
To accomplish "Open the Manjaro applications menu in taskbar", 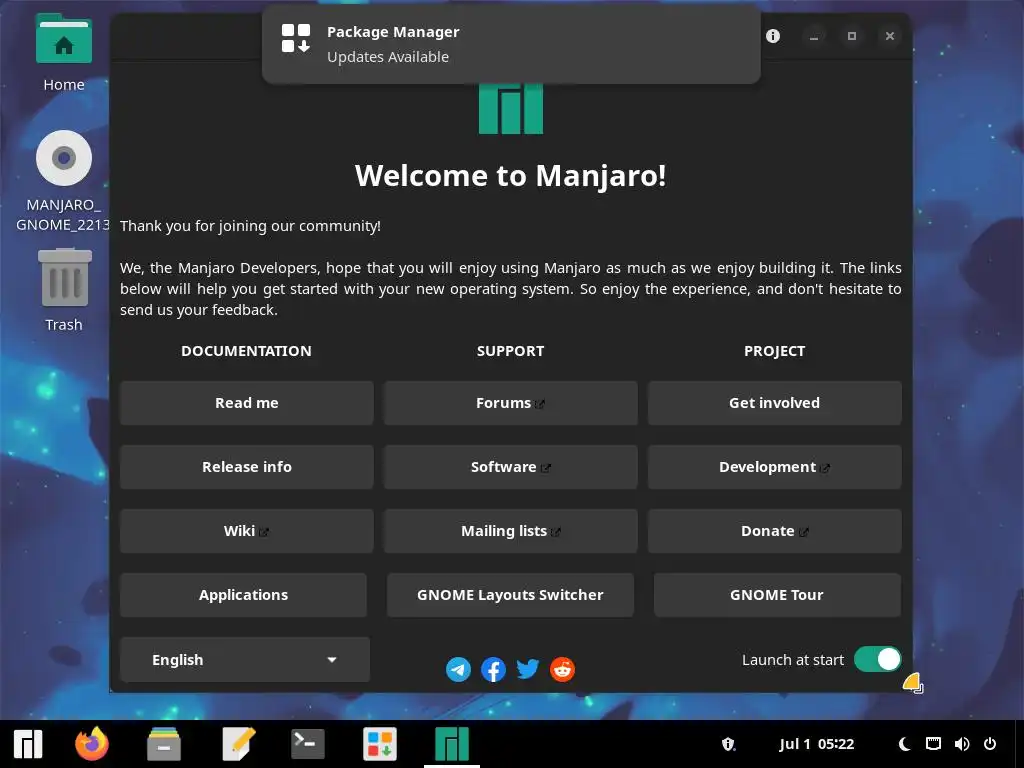I will (x=28, y=744).
